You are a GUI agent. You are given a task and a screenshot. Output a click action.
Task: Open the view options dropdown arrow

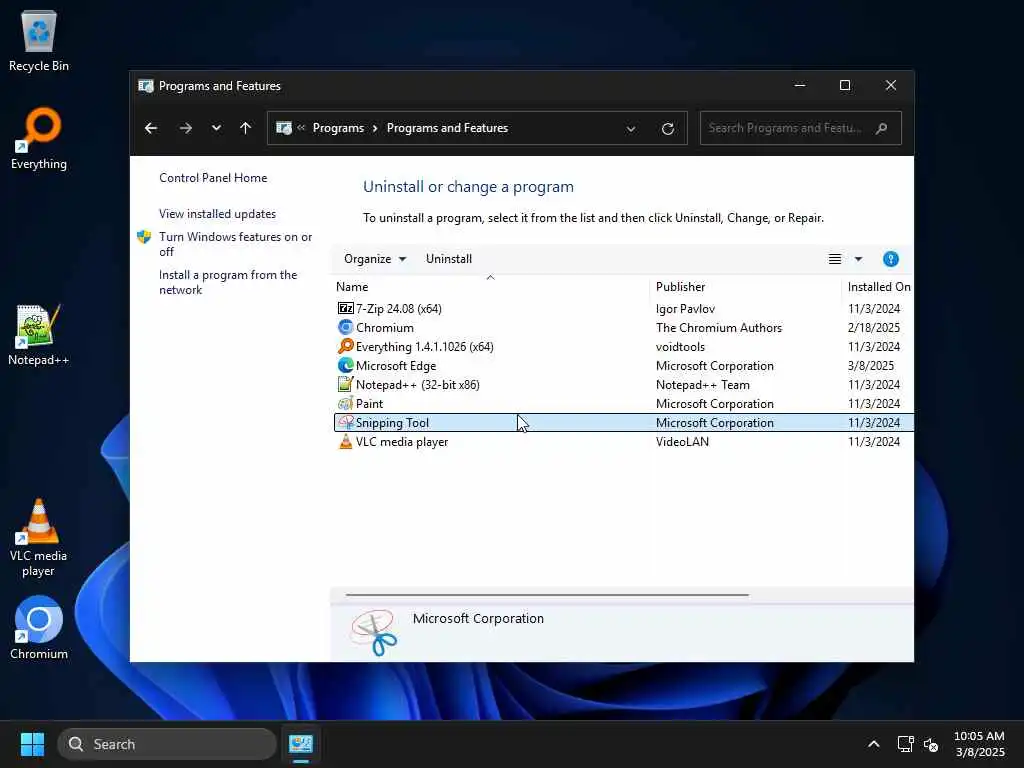[858, 259]
